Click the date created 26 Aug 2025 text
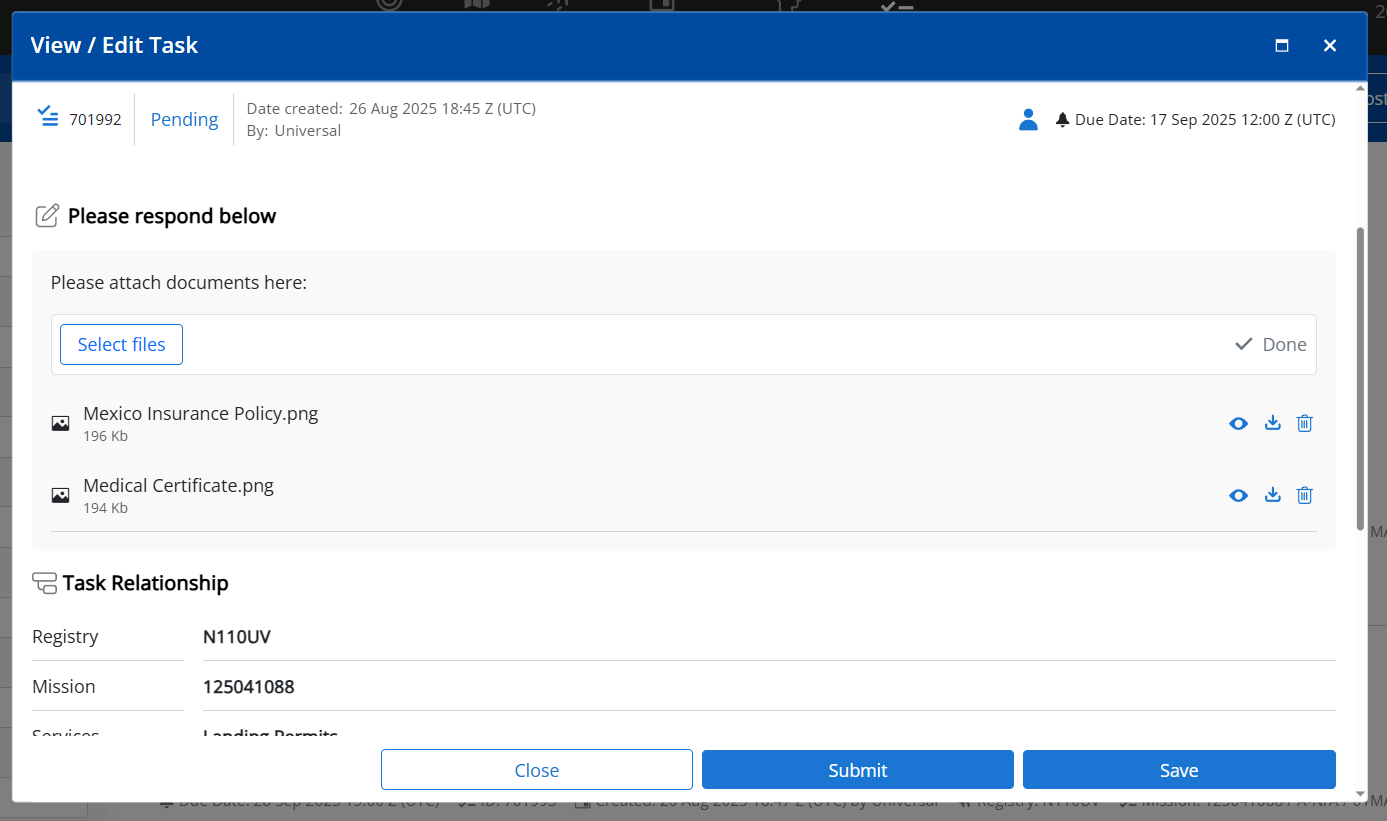This screenshot has height=821, width=1387. click(391, 108)
